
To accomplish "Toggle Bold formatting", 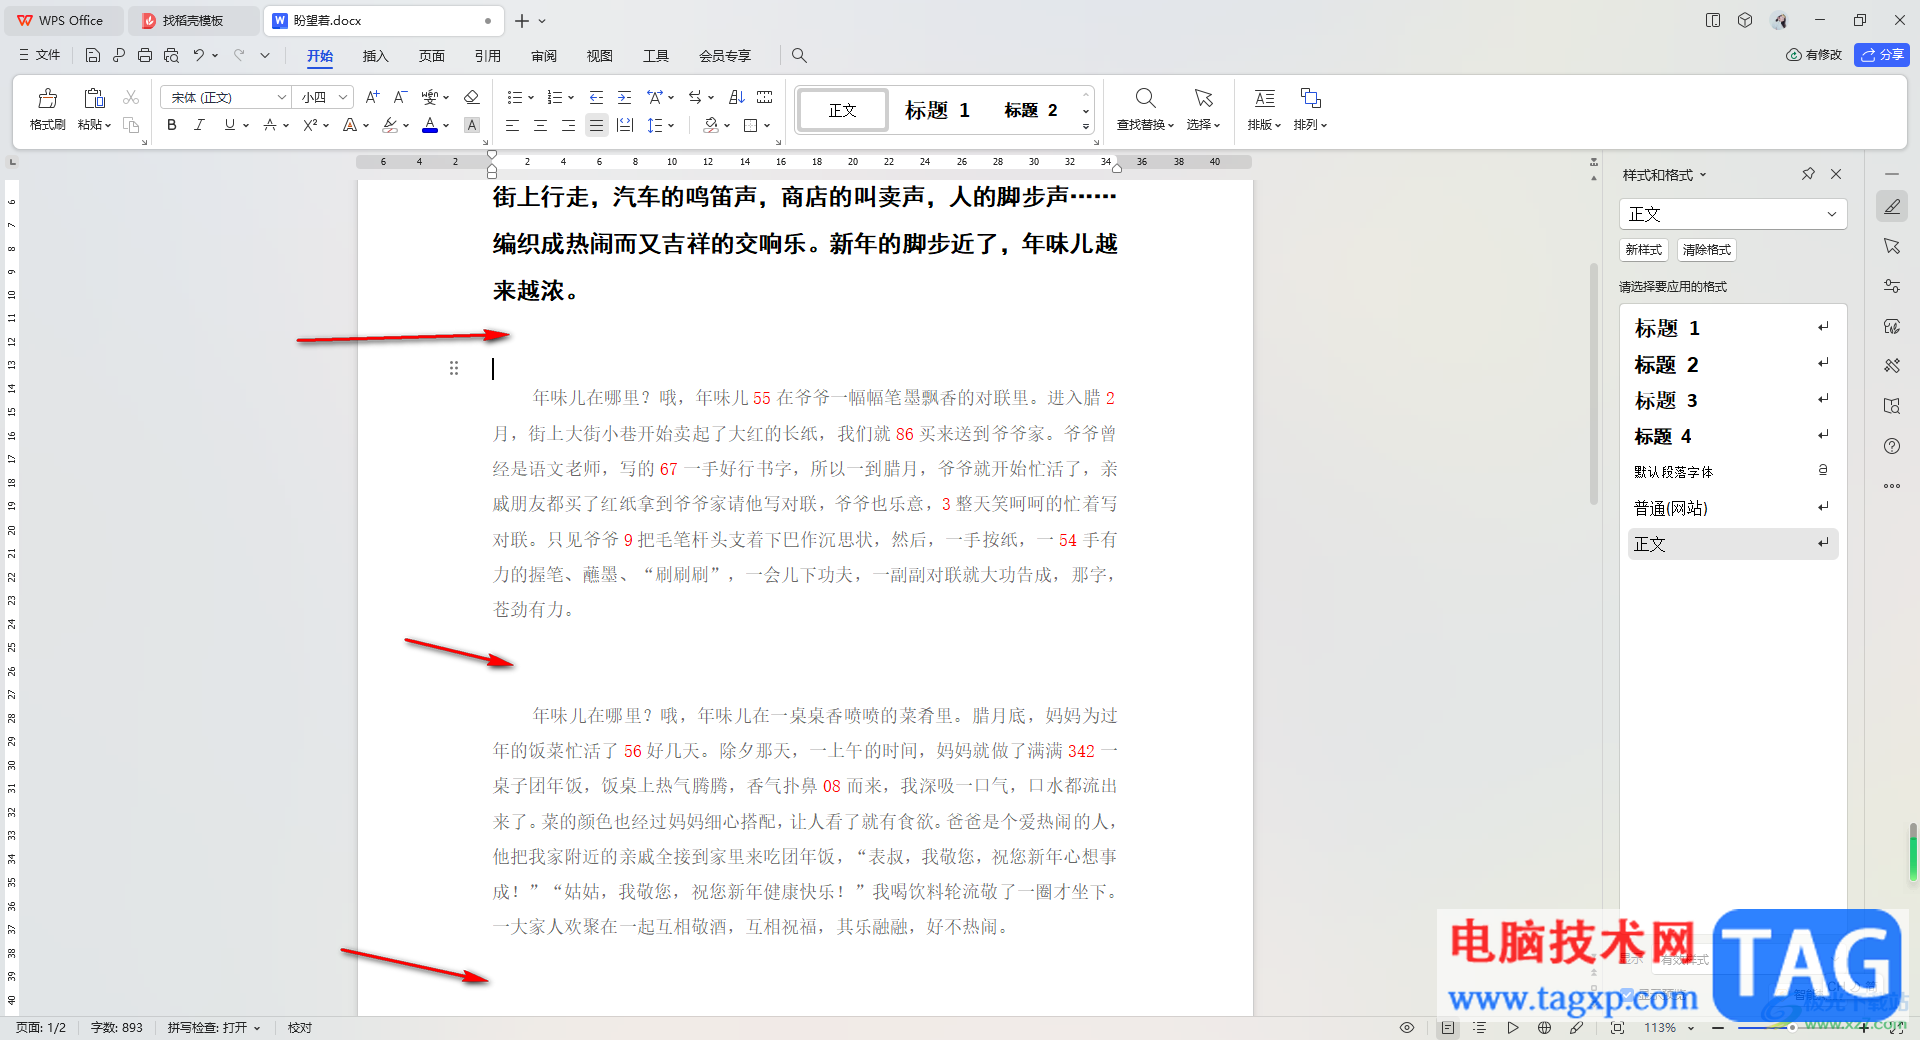I will (x=172, y=125).
